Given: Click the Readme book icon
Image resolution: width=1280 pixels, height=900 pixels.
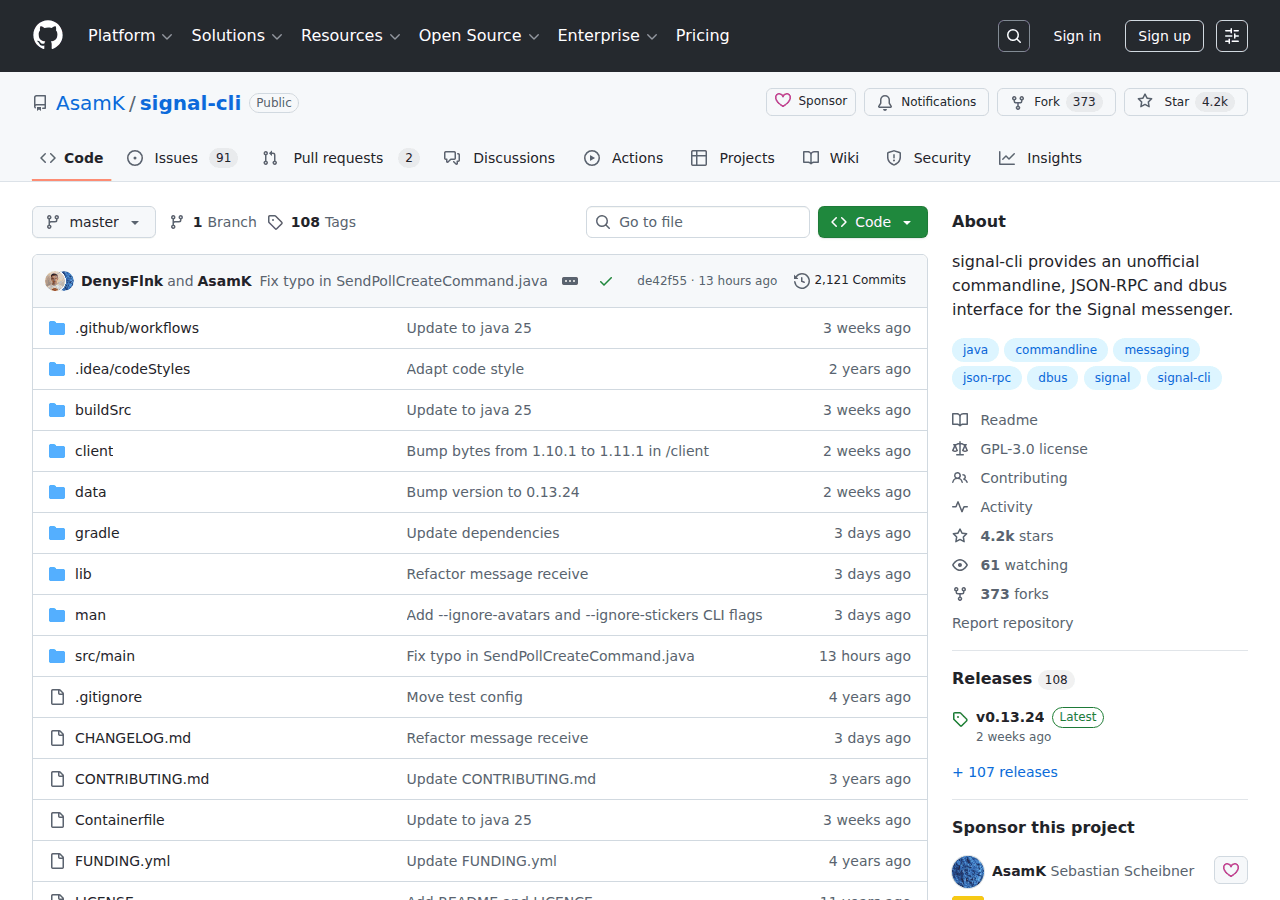Looking at the screenshot, I should tap(960, 419).
